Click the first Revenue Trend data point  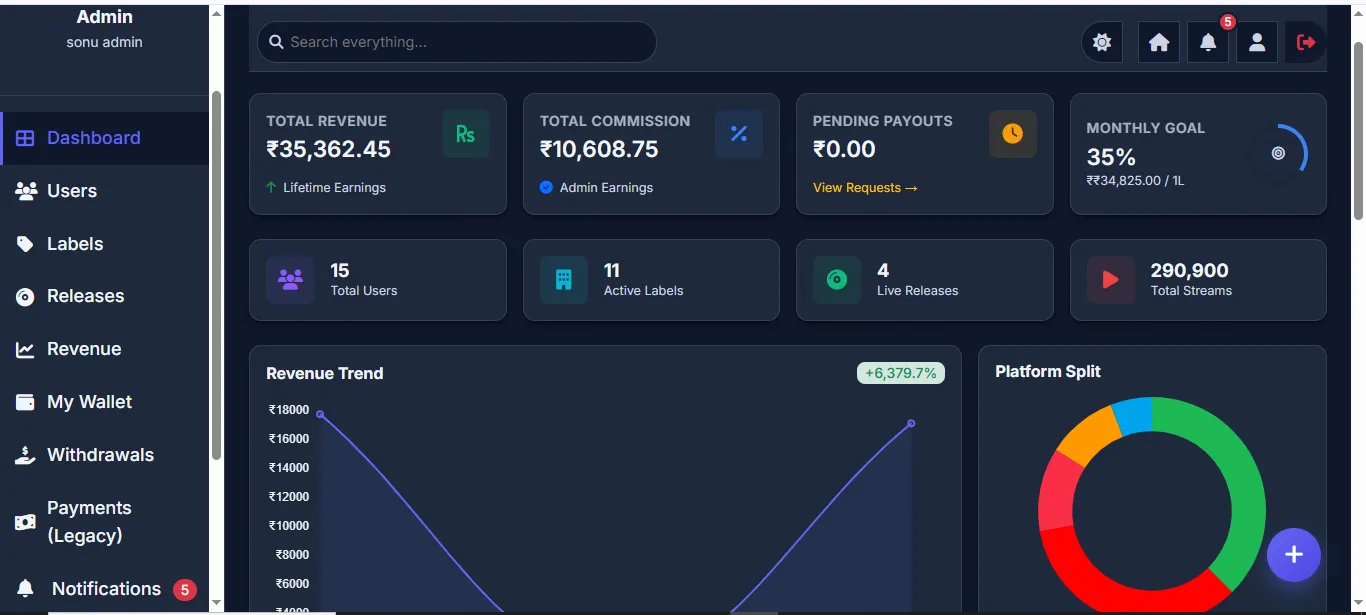click(x=320, y=414)
